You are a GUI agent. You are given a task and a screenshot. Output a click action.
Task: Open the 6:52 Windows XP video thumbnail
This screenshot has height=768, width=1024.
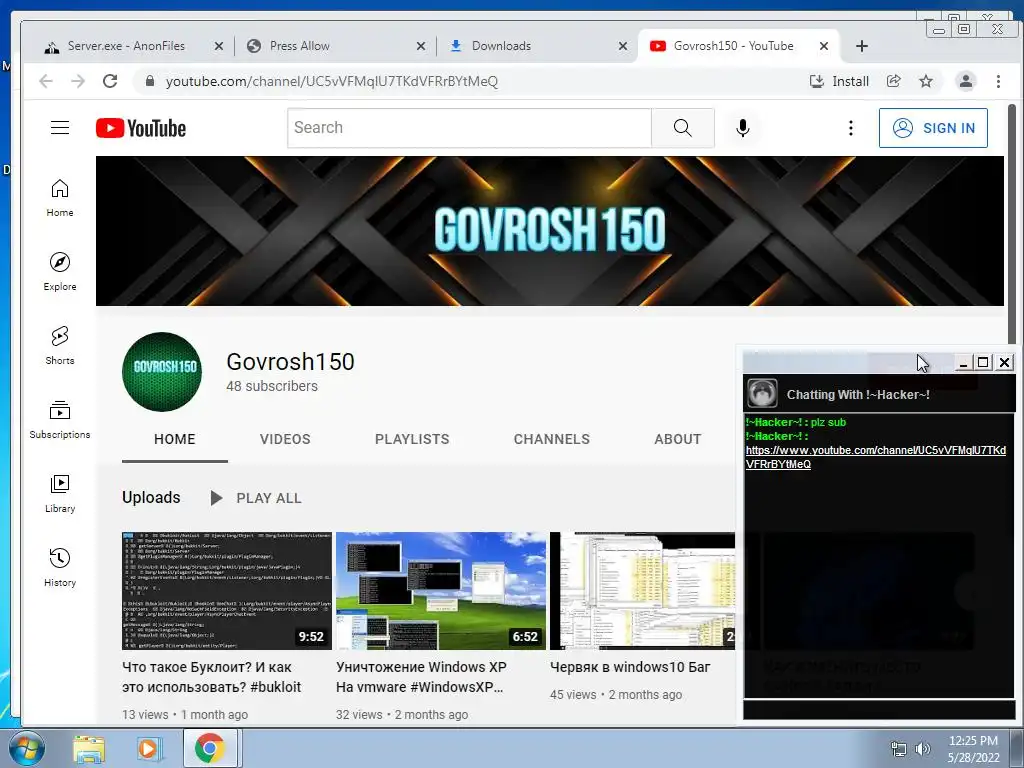441,591
